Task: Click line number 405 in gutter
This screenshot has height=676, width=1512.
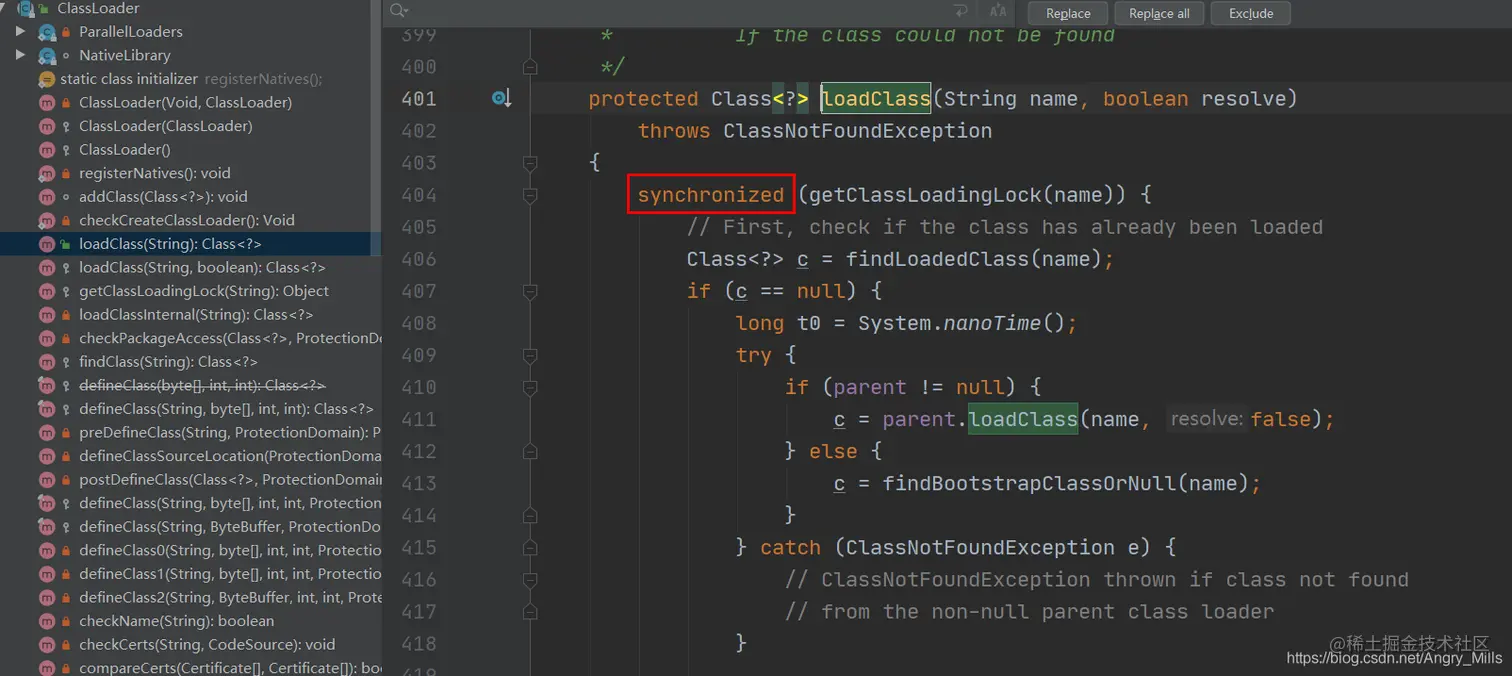Action: [419, 227]
